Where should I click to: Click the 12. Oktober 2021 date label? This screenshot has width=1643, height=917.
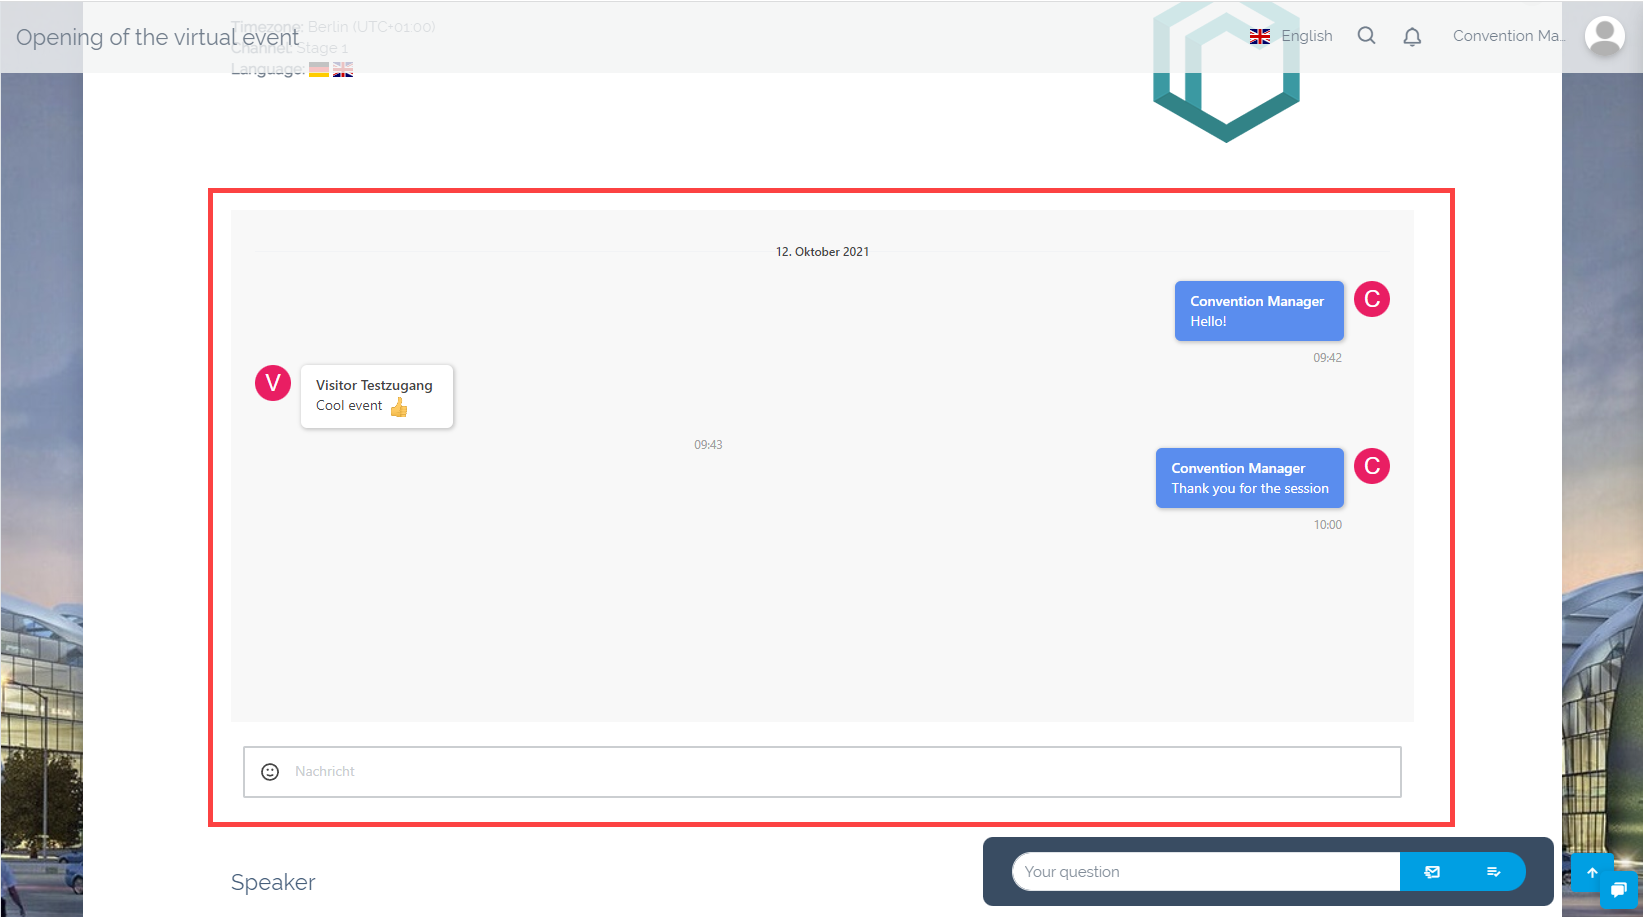tap(822, 252)
